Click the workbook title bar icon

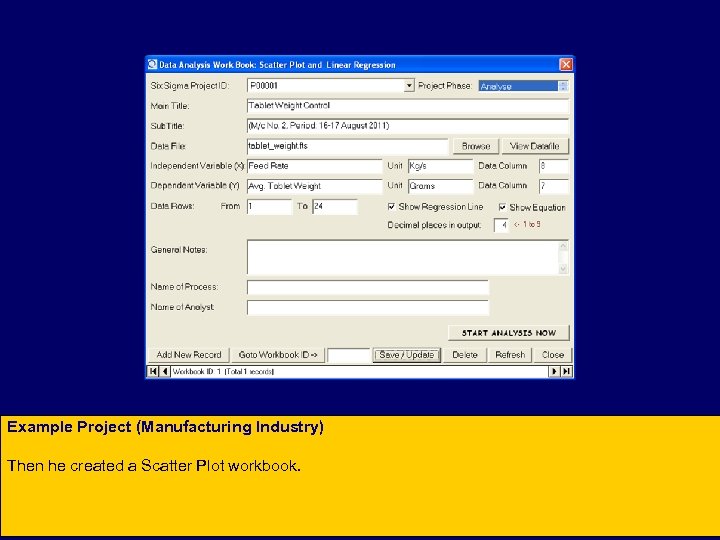pos(152,64)
